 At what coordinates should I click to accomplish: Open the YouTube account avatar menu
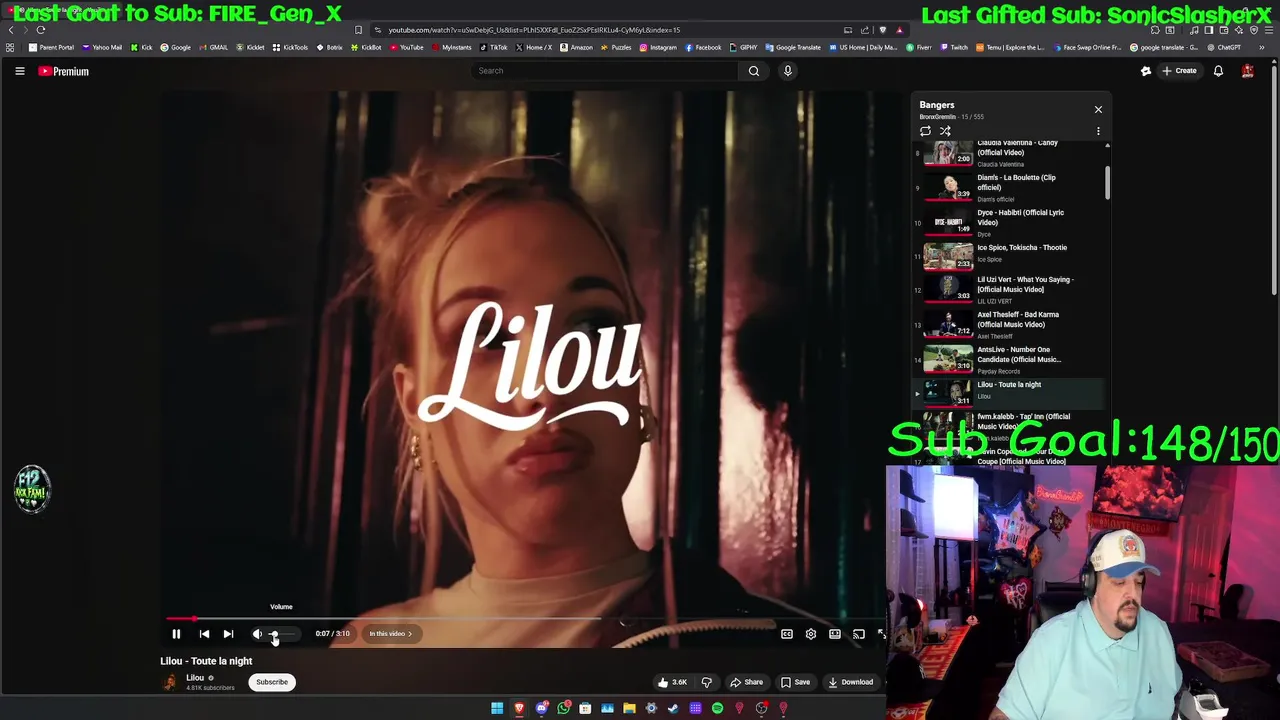tap(1248, 71)
